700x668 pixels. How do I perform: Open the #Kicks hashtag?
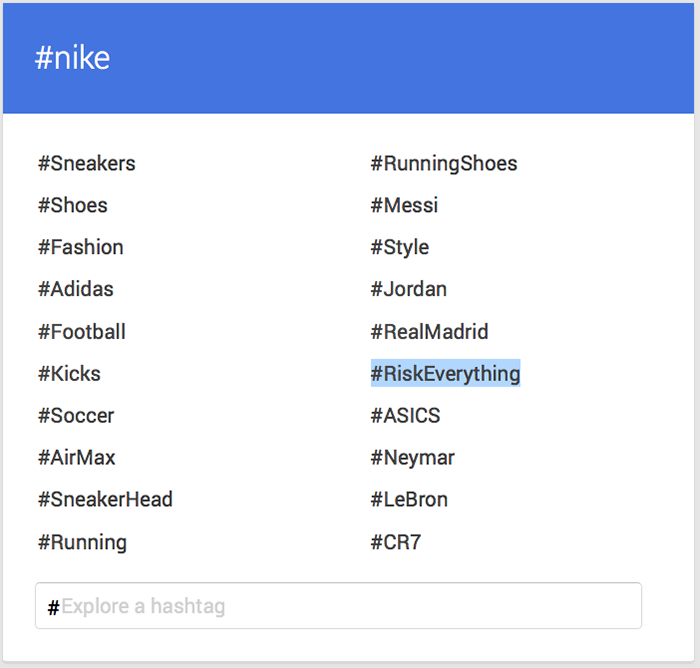coord(69,374)
